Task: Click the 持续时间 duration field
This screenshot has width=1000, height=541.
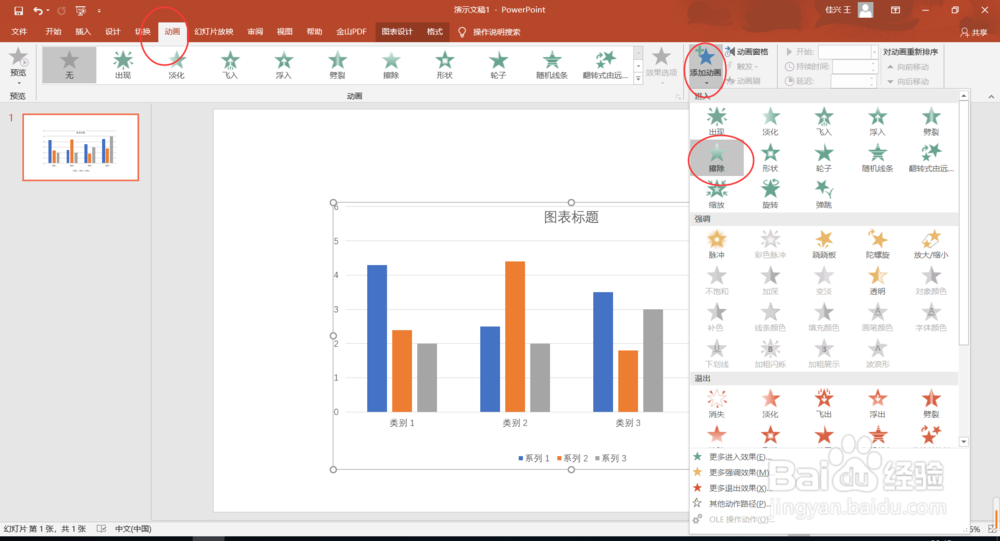Action: 856,66
